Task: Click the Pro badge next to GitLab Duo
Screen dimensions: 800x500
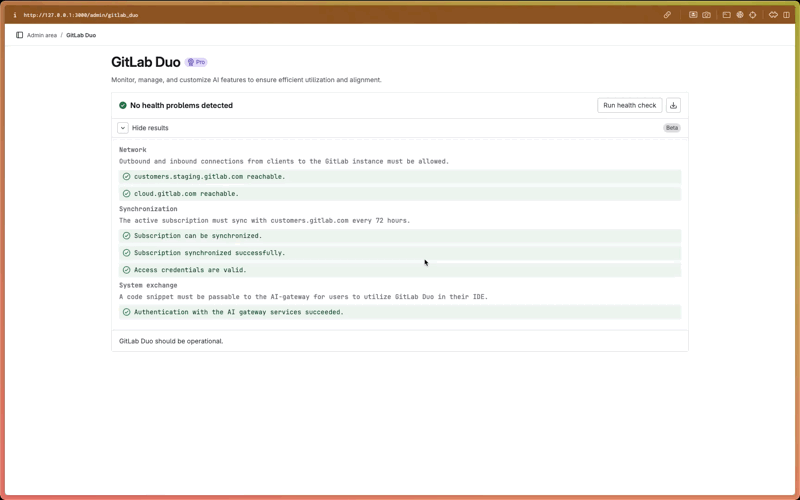Action: pos(196,62)
